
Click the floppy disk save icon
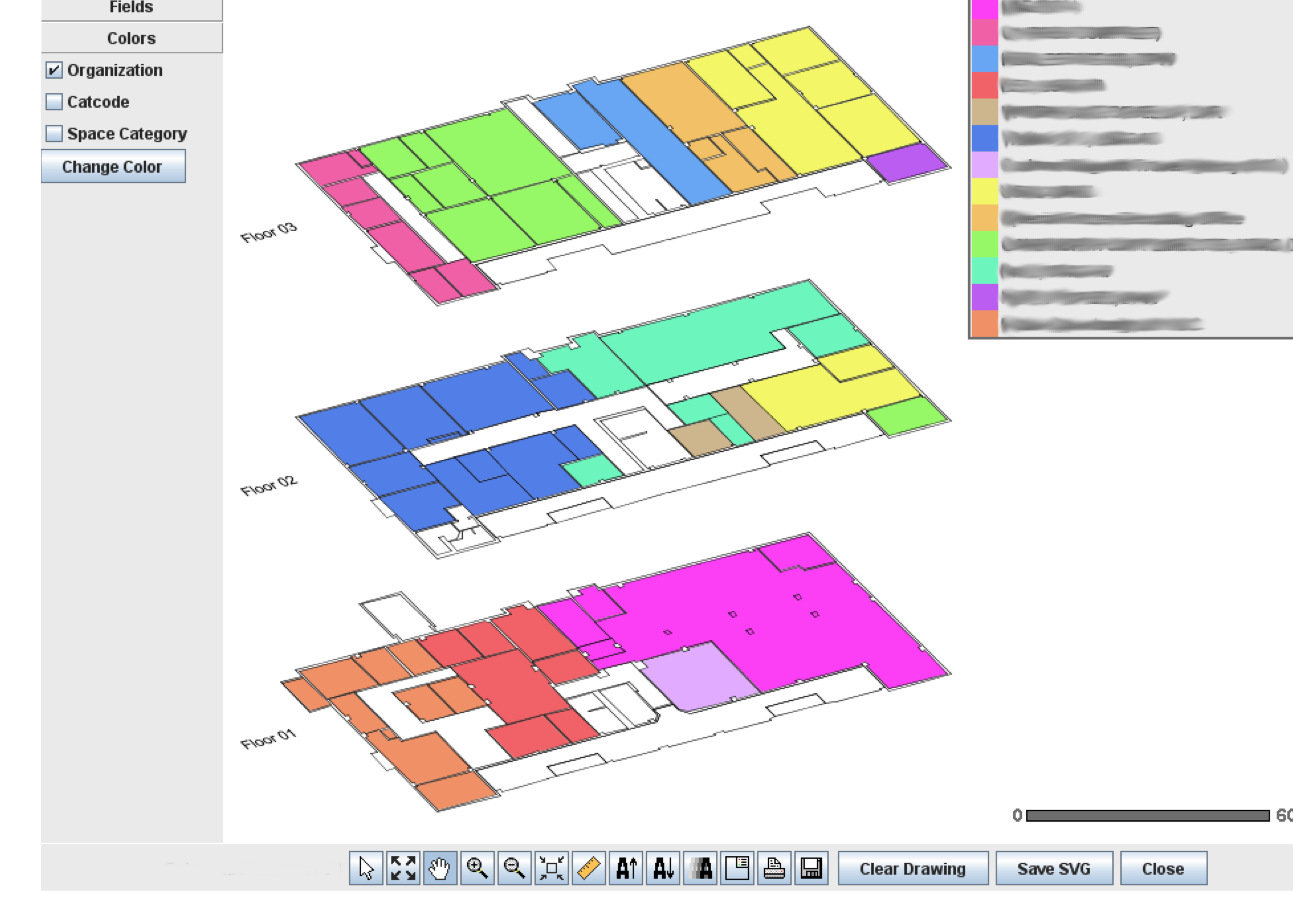pyautogui.click(x=811, y=868)
